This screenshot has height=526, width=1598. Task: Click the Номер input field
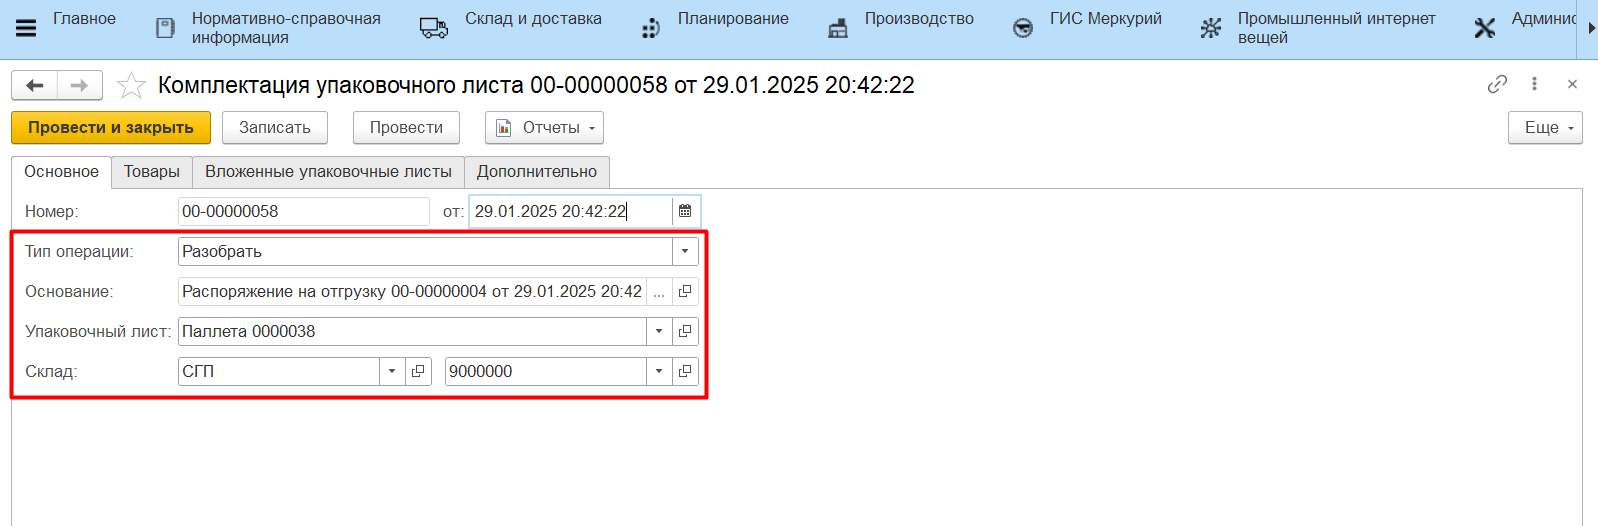[x=304, y=211]
